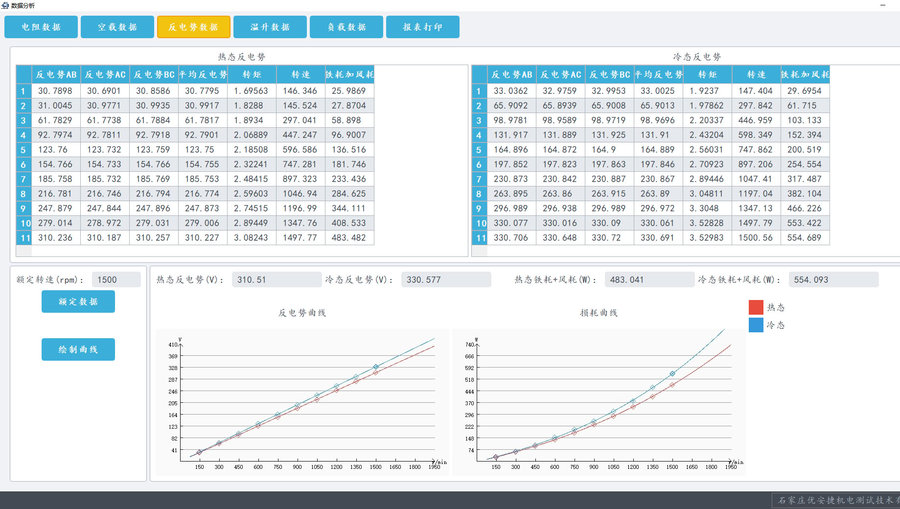Go to the 温升数据 tab
The height and width of the screenshot is (509, 900).
[x=270, y=27]
